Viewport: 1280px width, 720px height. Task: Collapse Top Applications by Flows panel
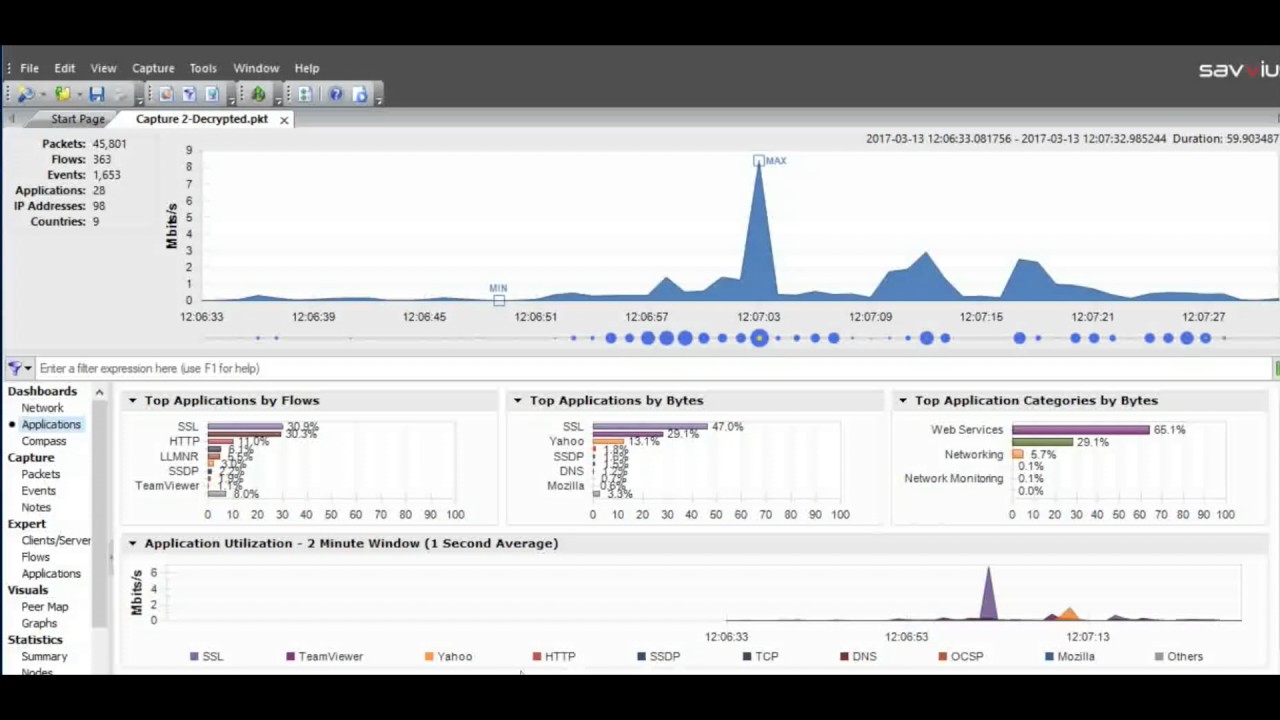(x=132, y=400)
